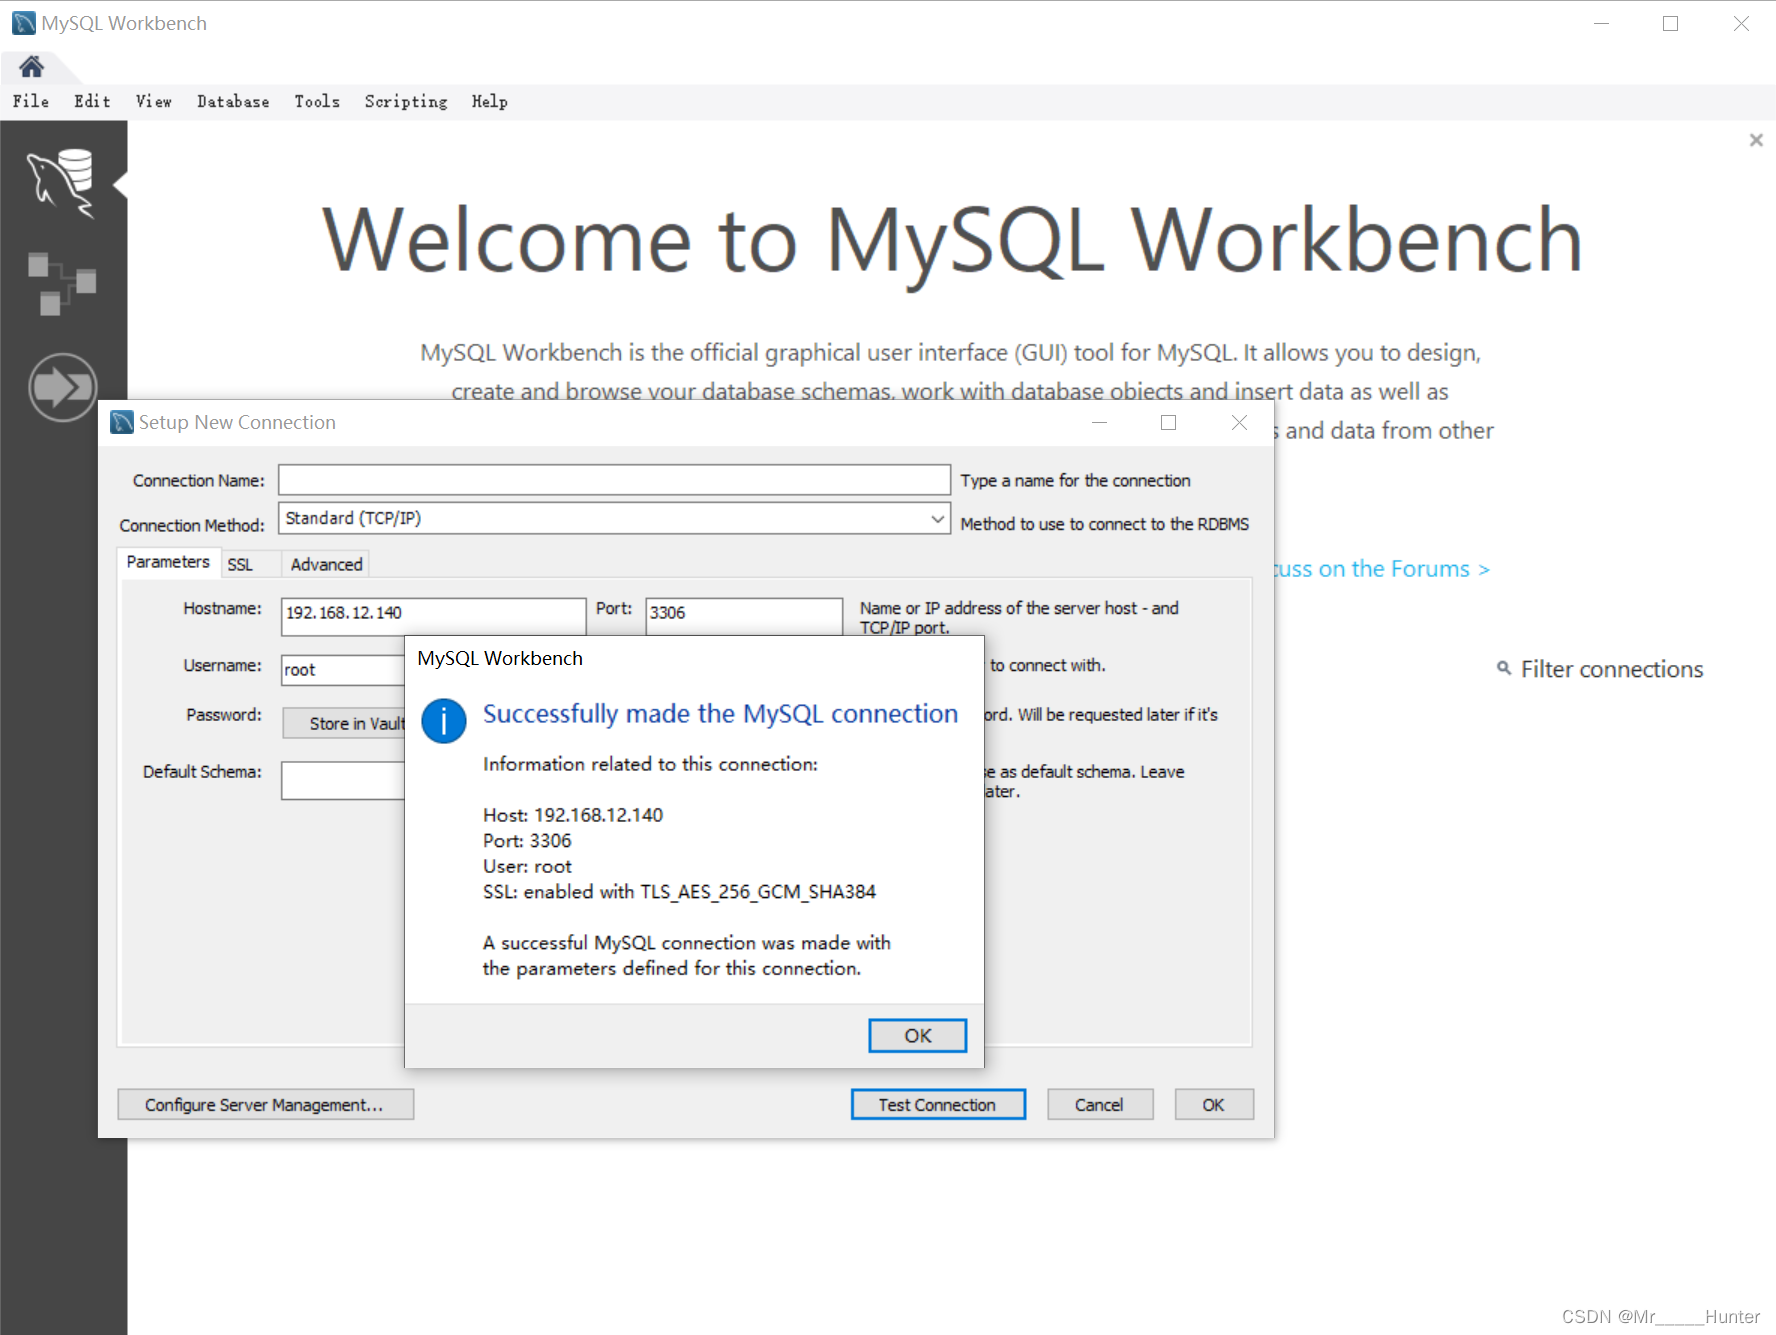Screen dimensions: 1776x1335
Task: Open the Home tab icon
Action: (32, 67)
